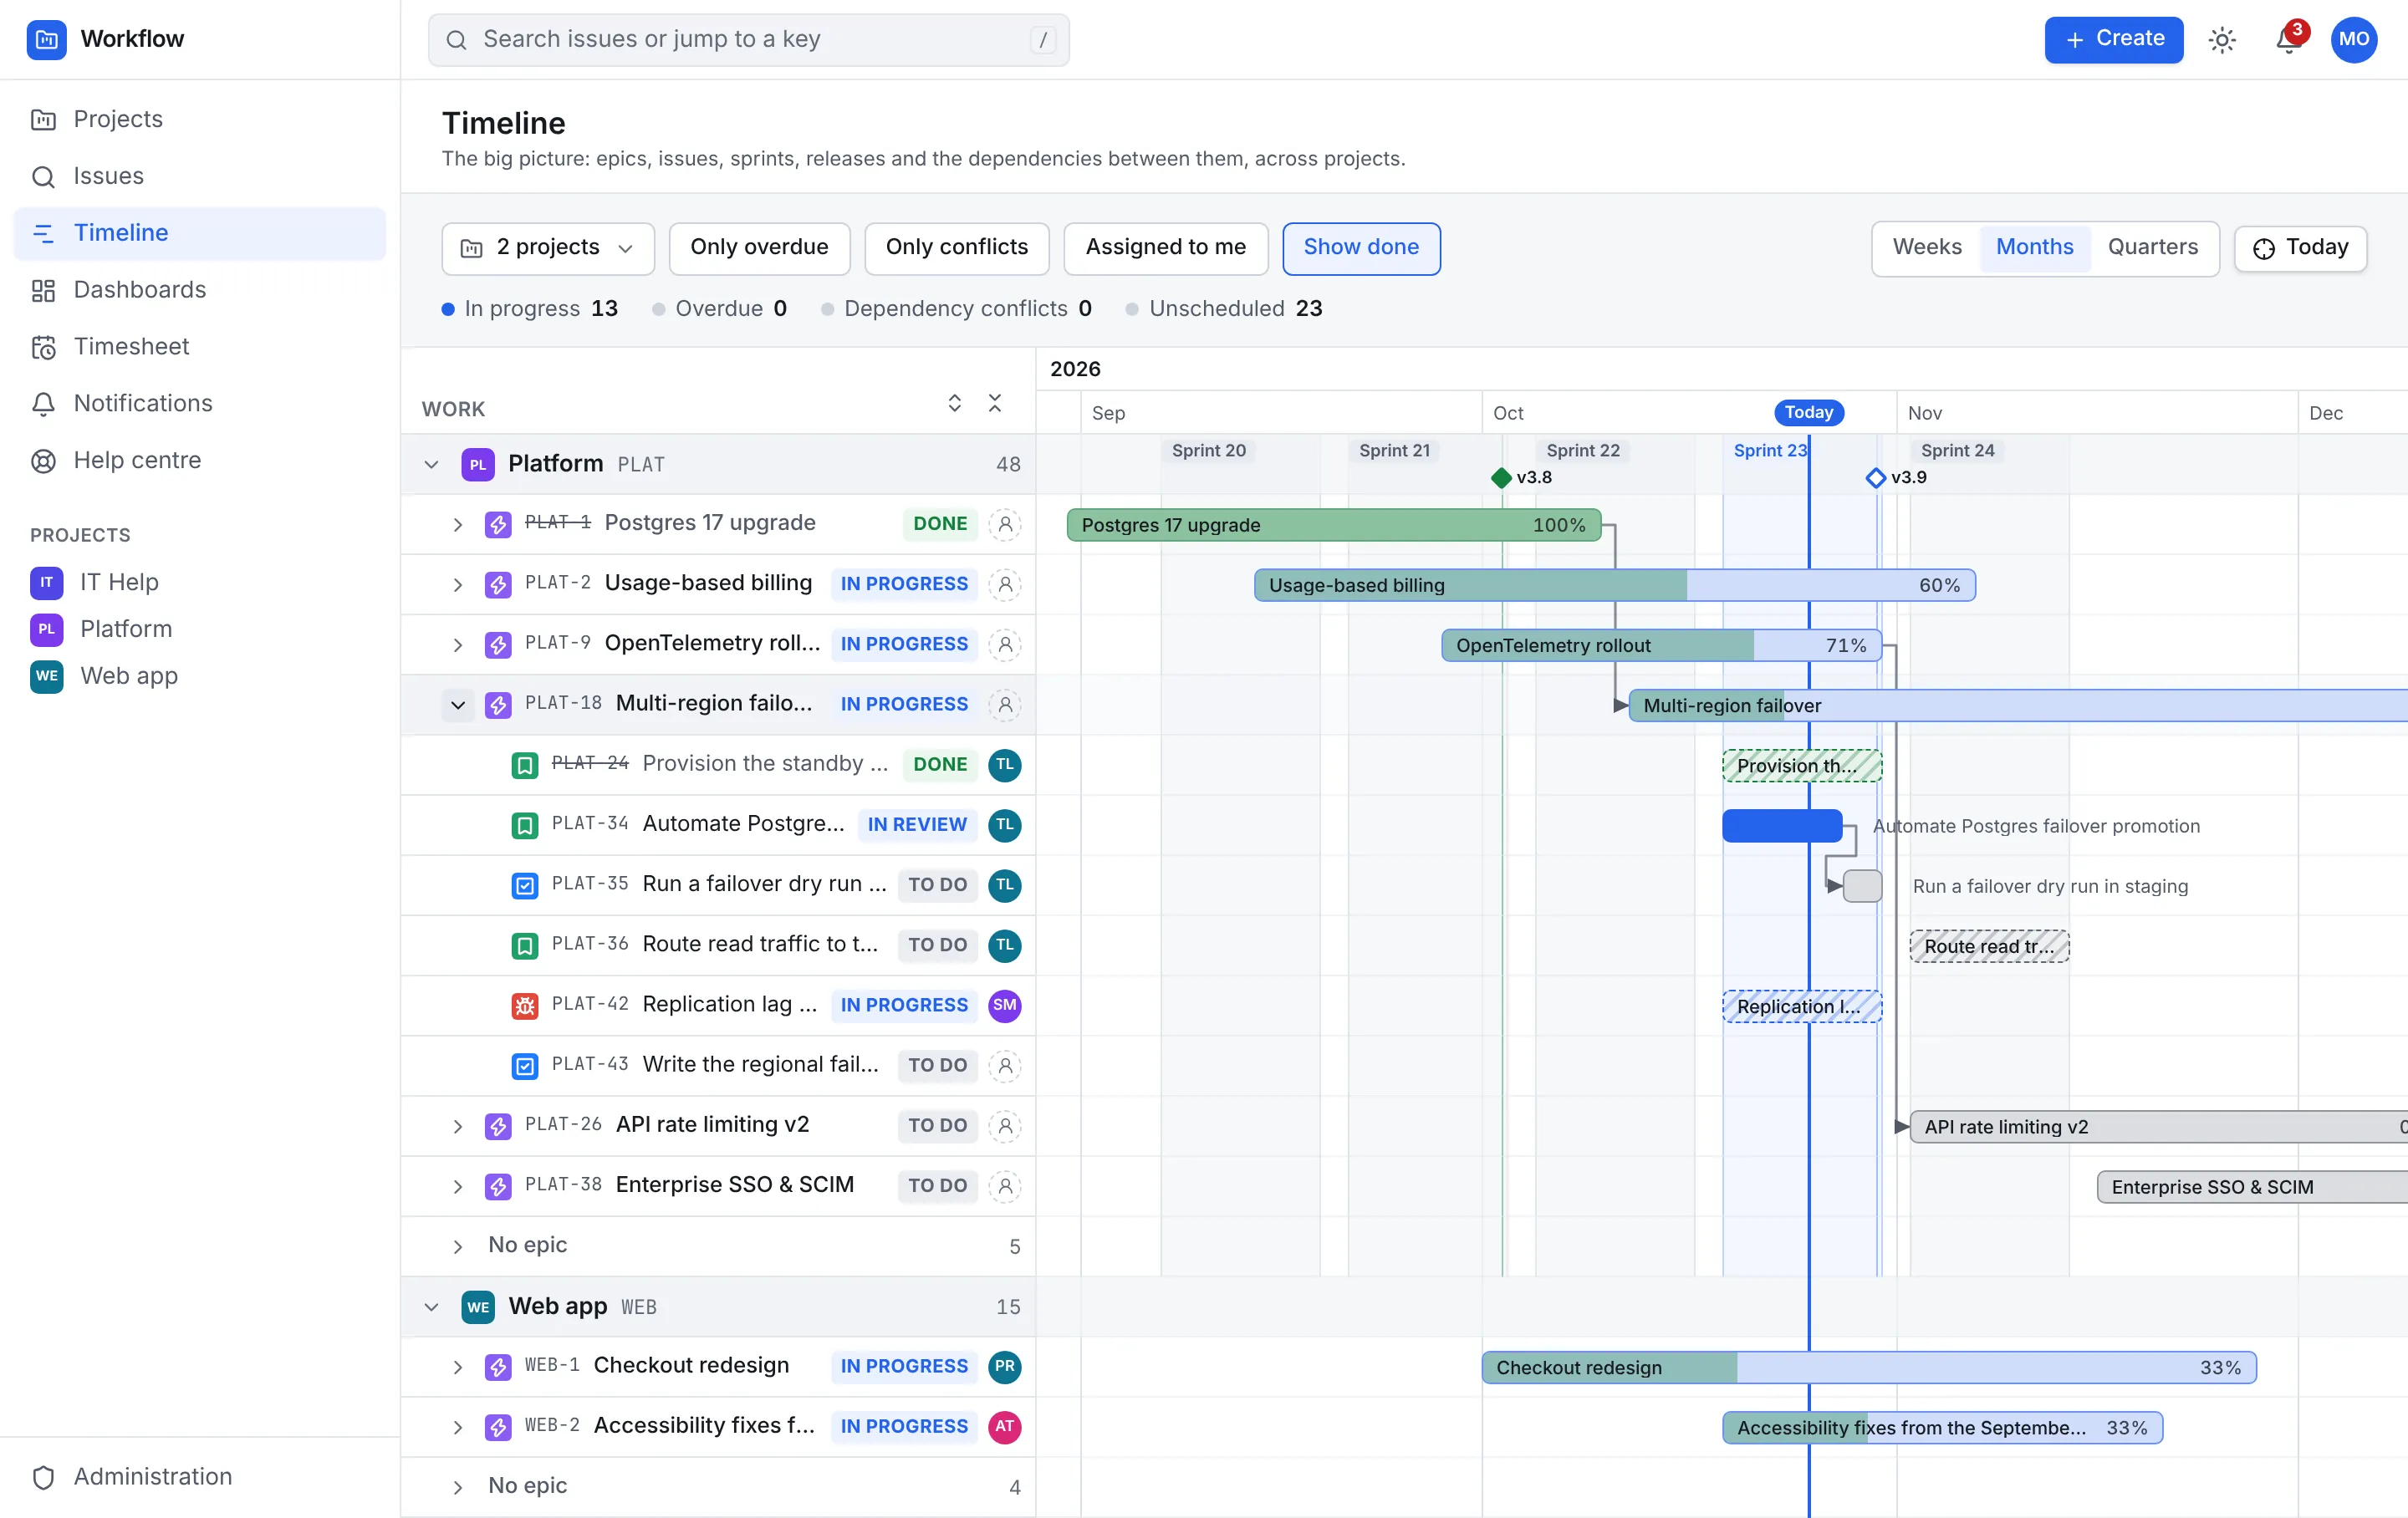Click AT avatar on Accessibility fixes row
Viewport: 2408px width, 1518px height.
(1005, 1426)
